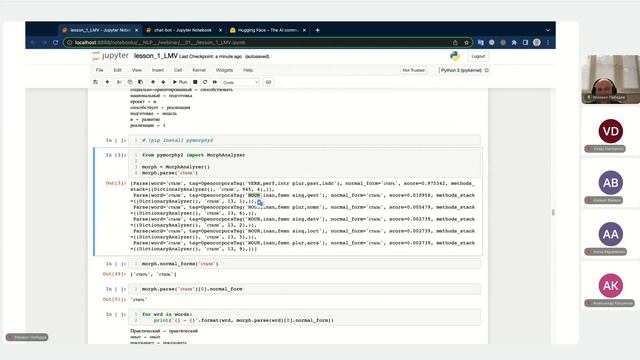The height and width of the screenshot is (360, 640).
Task: Select the presenter video thumbnail
Action: [611, 79]
